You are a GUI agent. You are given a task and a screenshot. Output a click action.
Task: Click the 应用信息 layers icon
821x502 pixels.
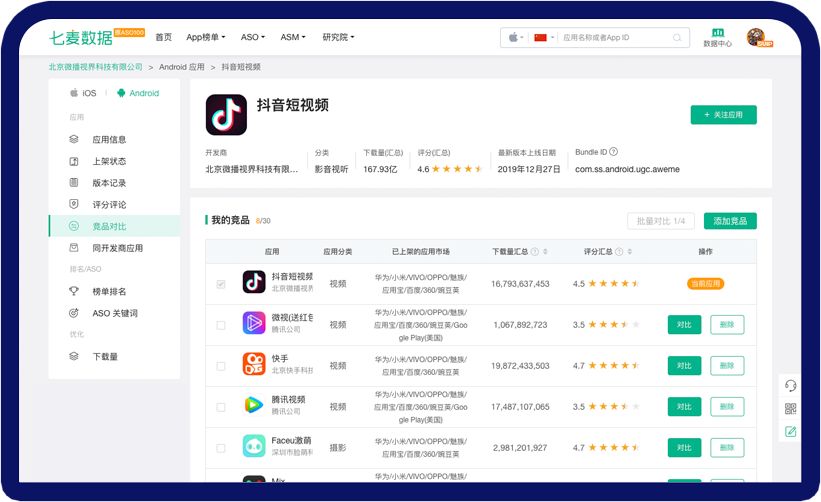[x=74, y=139]
